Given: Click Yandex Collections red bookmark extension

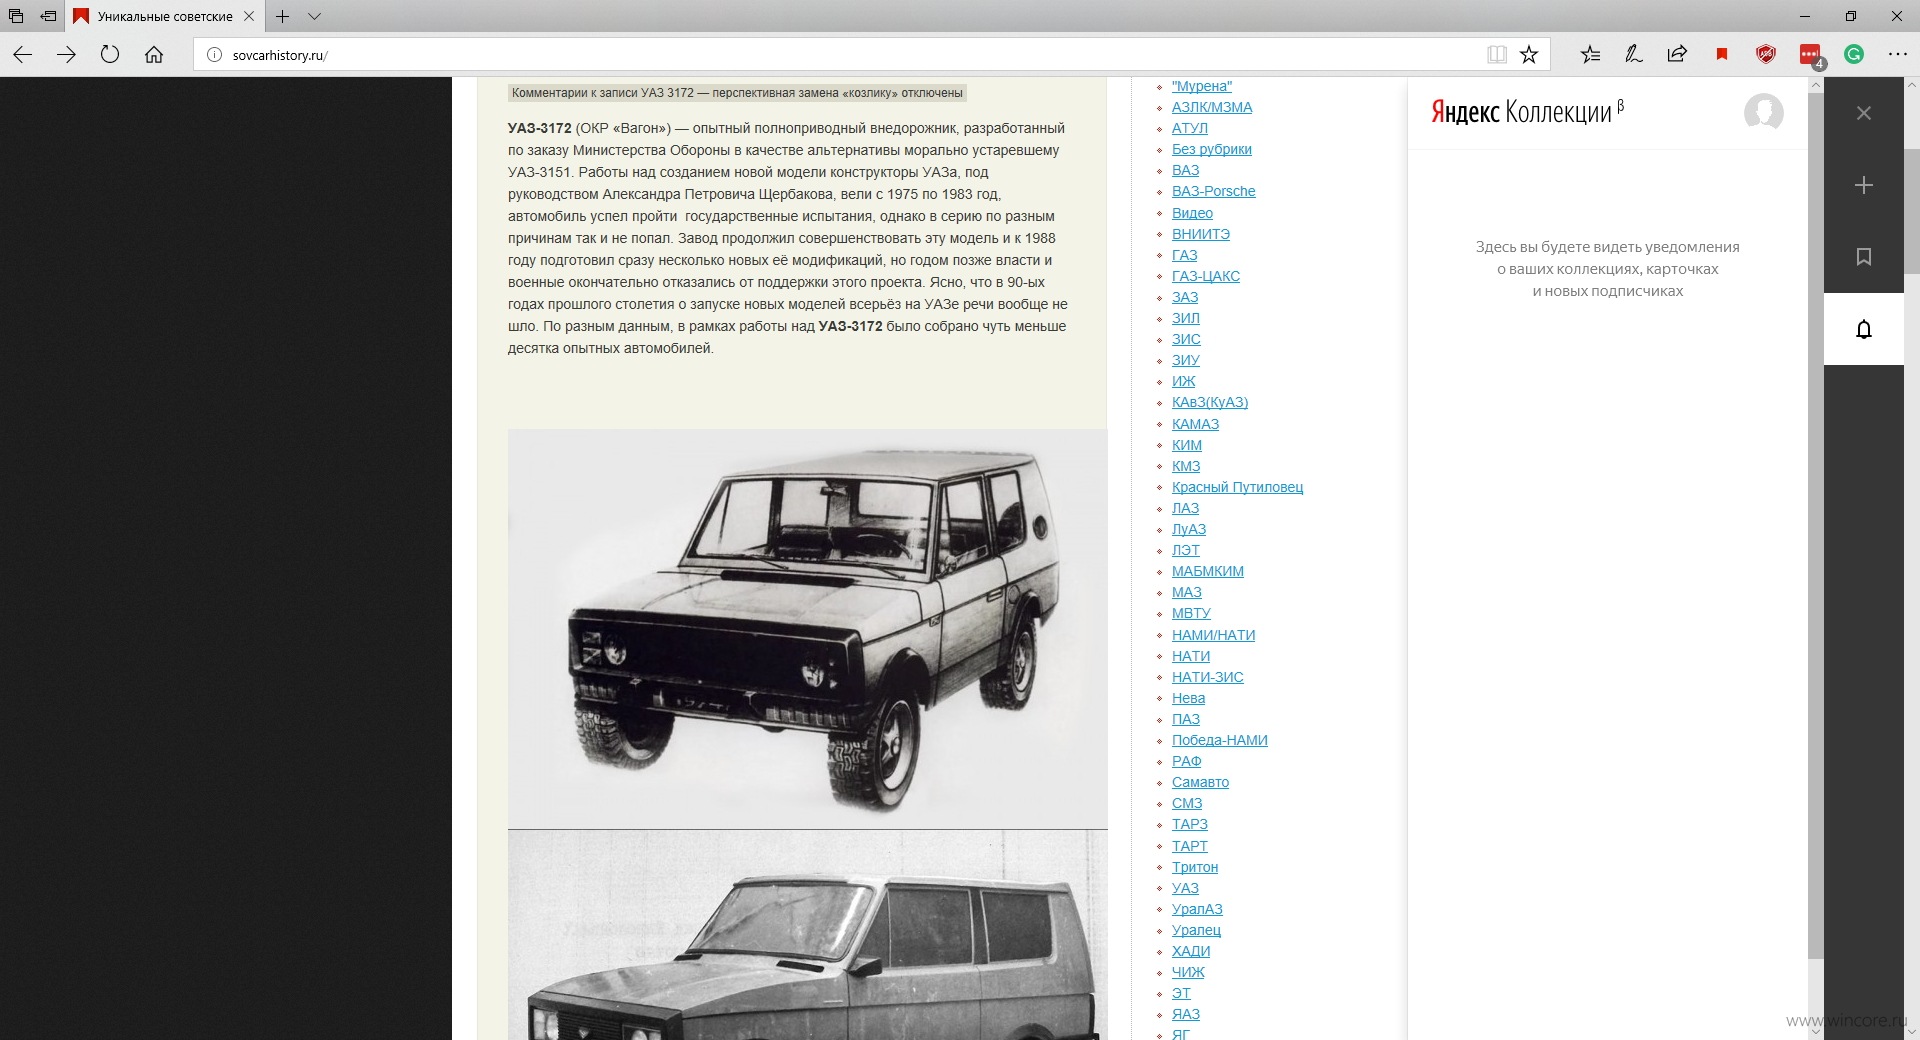Looking at the screenshot, I should point(1722,55).
